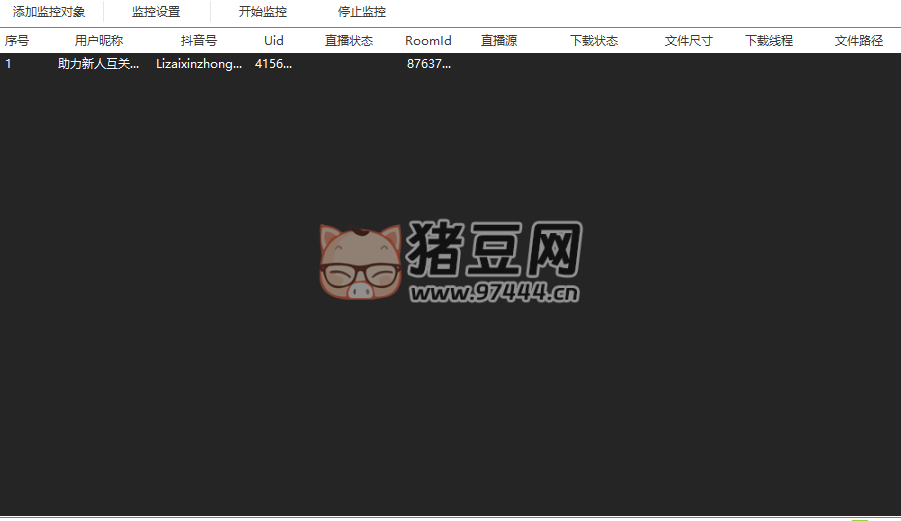Select the Uid cell starting with 4156
Screen dimensions: 901x521
(274, 64)
